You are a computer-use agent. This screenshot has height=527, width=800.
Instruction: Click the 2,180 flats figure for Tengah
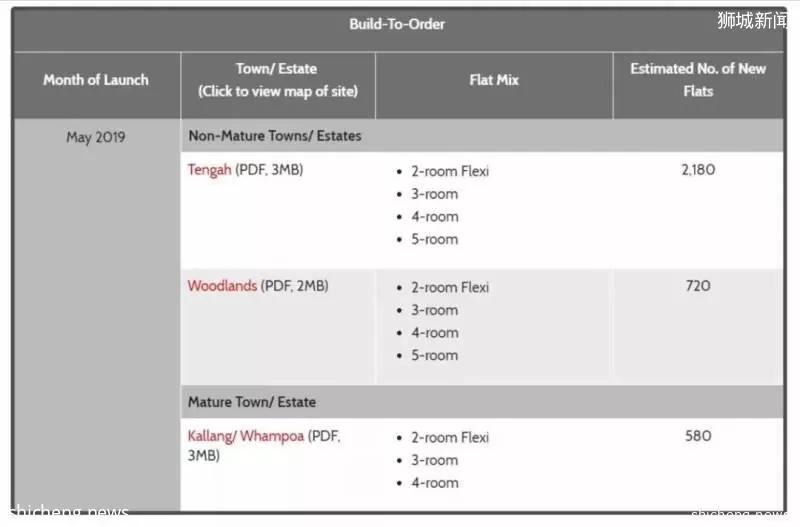(x=698, y=170)
